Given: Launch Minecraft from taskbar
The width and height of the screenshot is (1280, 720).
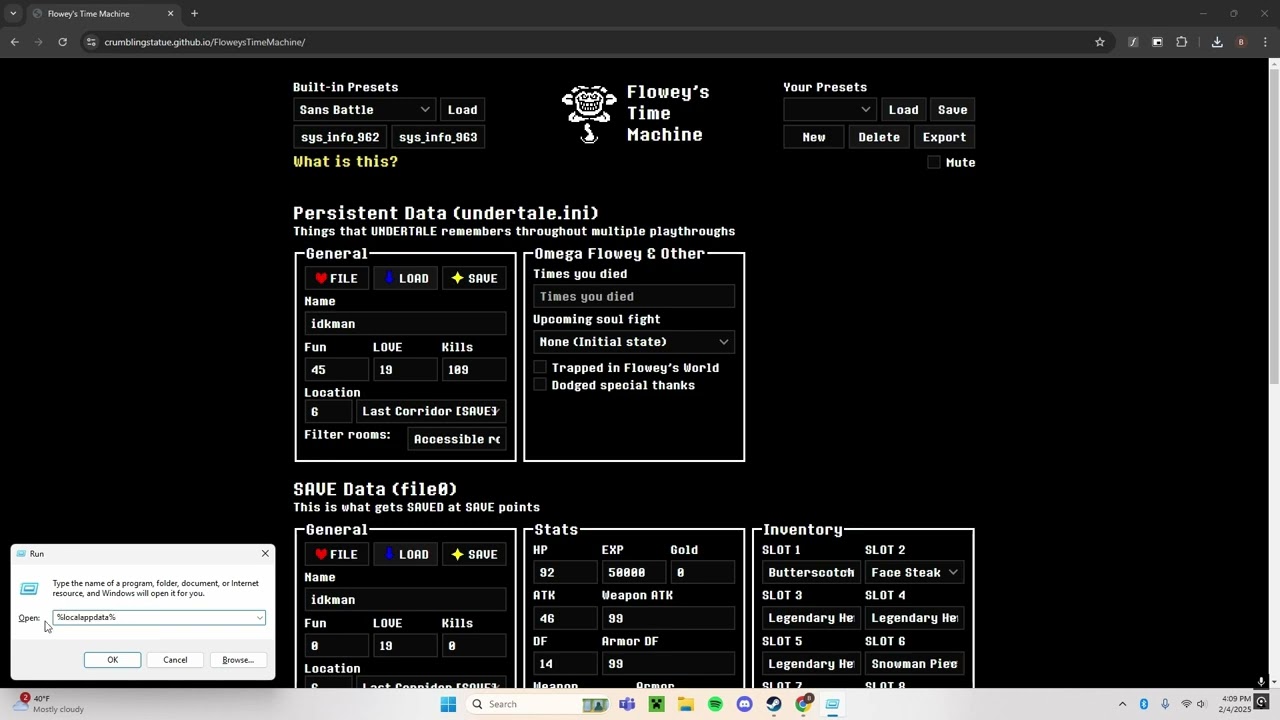Looking at the screenshot, I should pyautogui.click(x=656, y=704).
